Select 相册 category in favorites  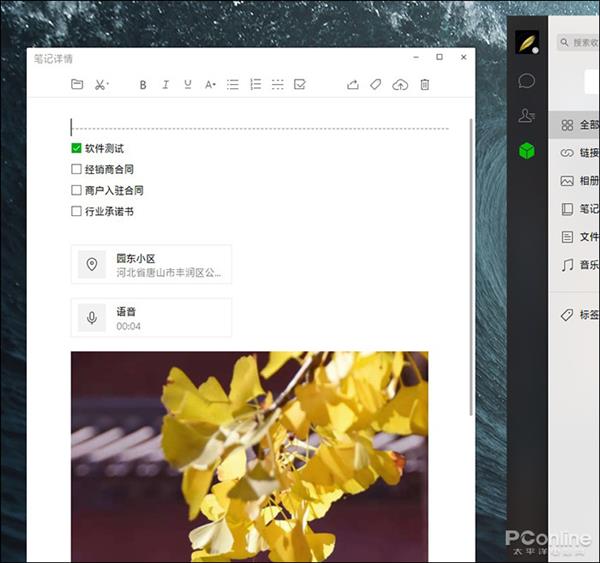pyautogui.click(x=574, y=181)
